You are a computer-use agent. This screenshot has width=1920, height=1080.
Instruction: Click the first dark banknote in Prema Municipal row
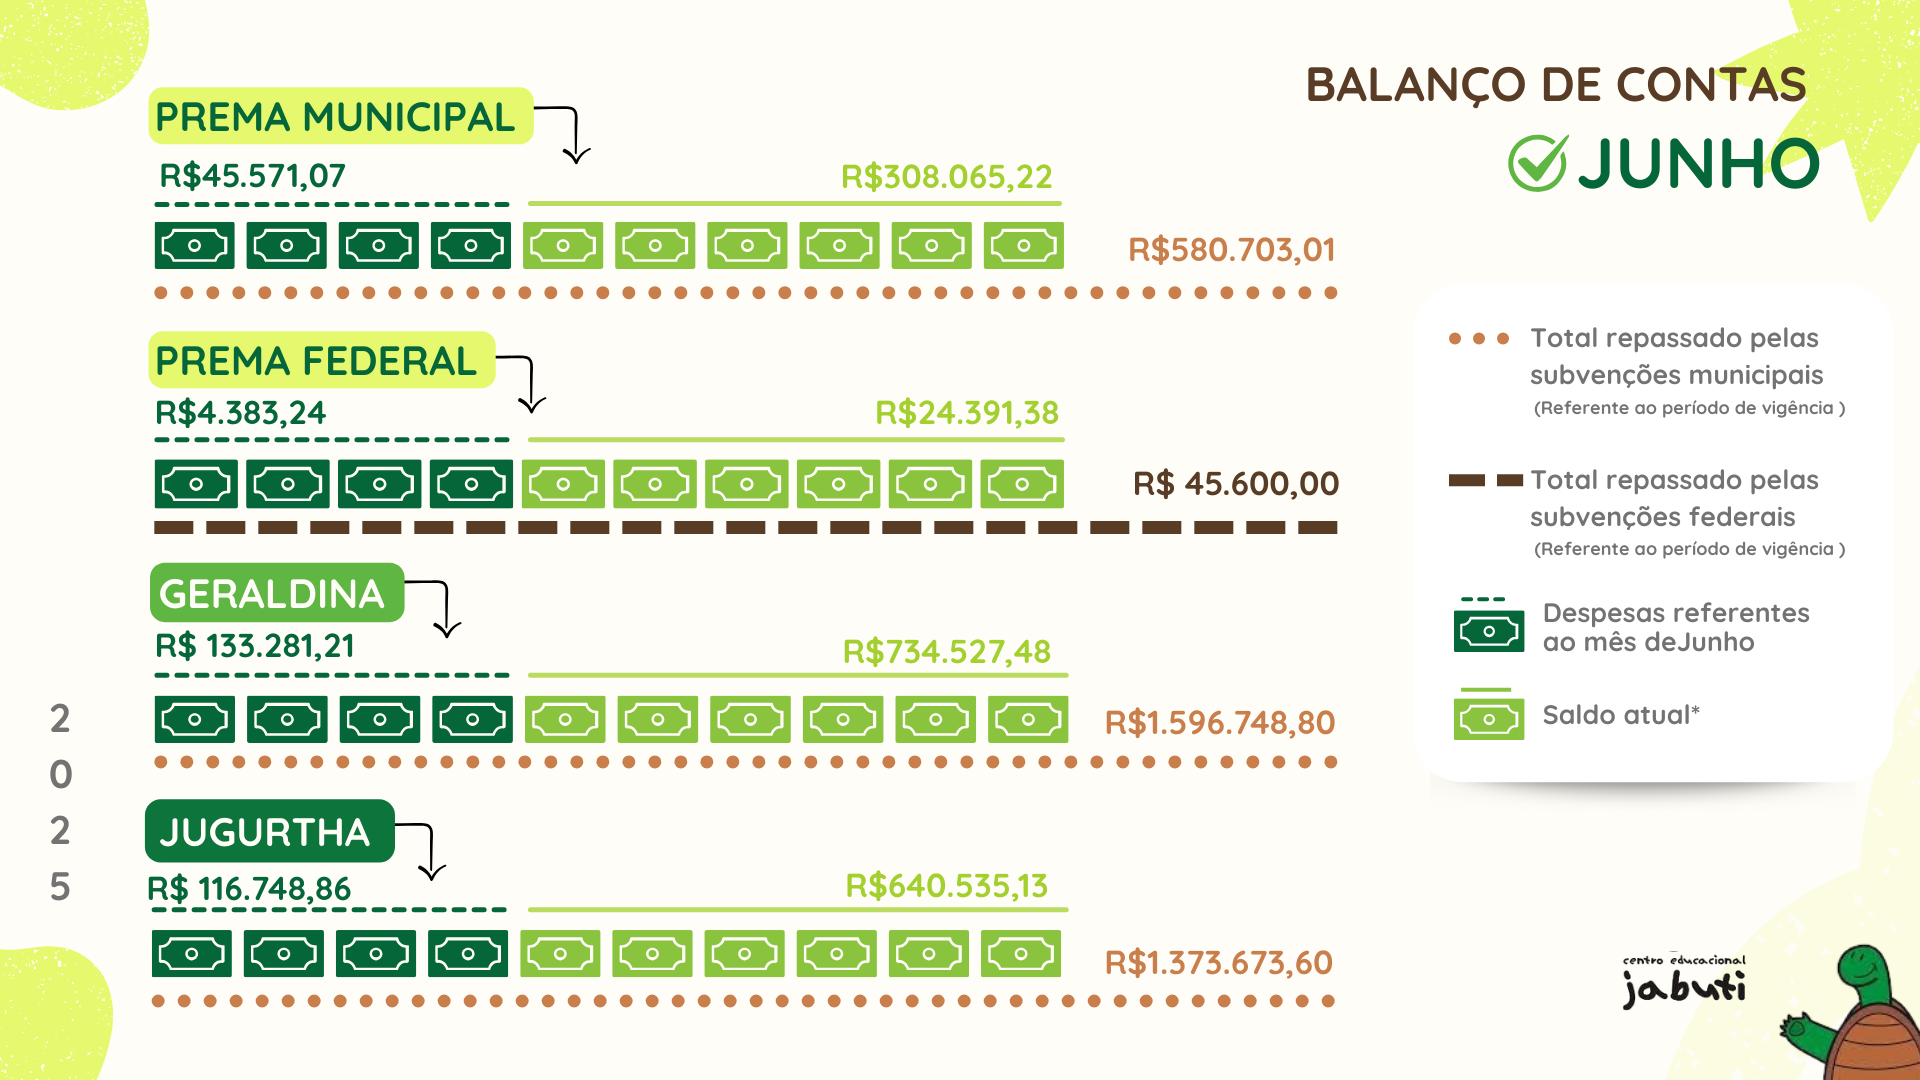pyautogui.click(x=194, y=246)
